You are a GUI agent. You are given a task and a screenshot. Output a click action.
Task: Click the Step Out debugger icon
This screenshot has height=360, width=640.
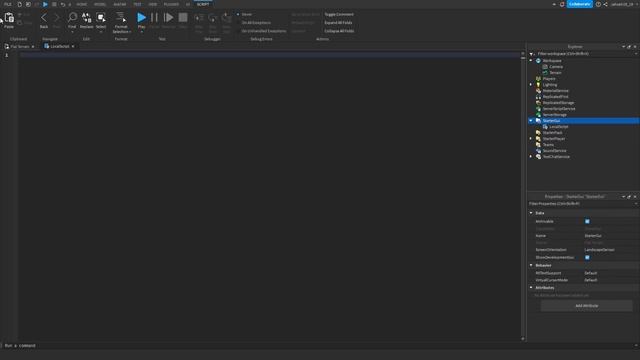226,18
